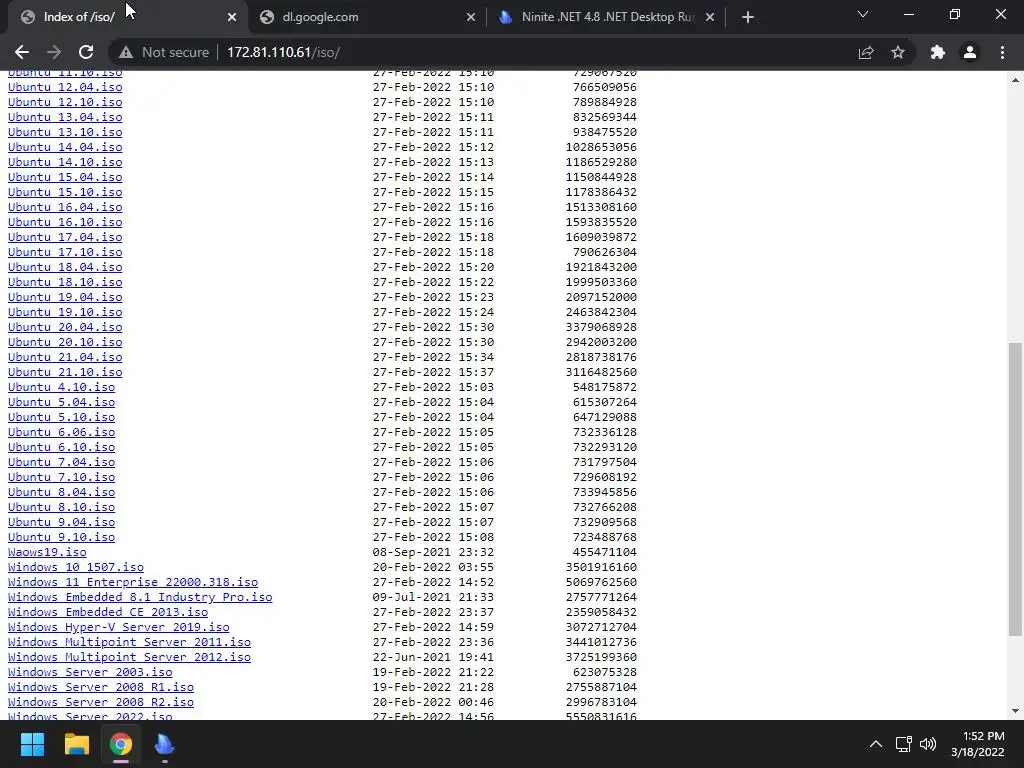This screenshot has height=768, width=1024.
Task: Close the Ninite .NET 4.8 tab
Action: click(x=710, y=17)
